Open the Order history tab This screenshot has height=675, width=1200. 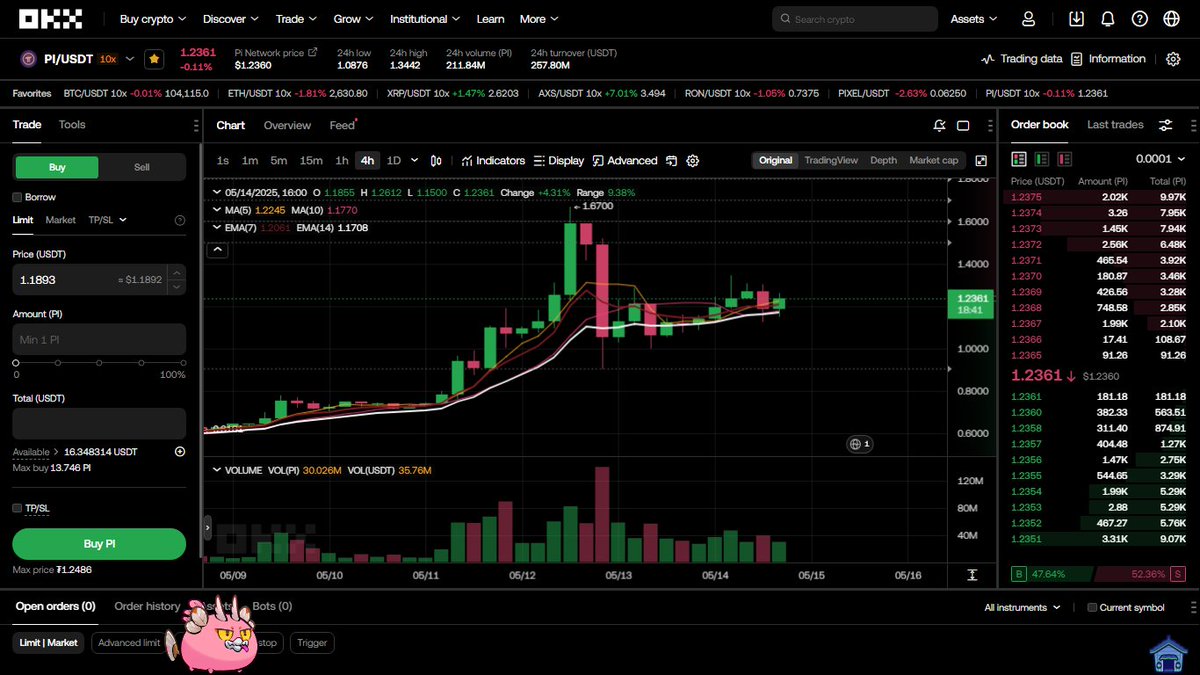[147, 606]
